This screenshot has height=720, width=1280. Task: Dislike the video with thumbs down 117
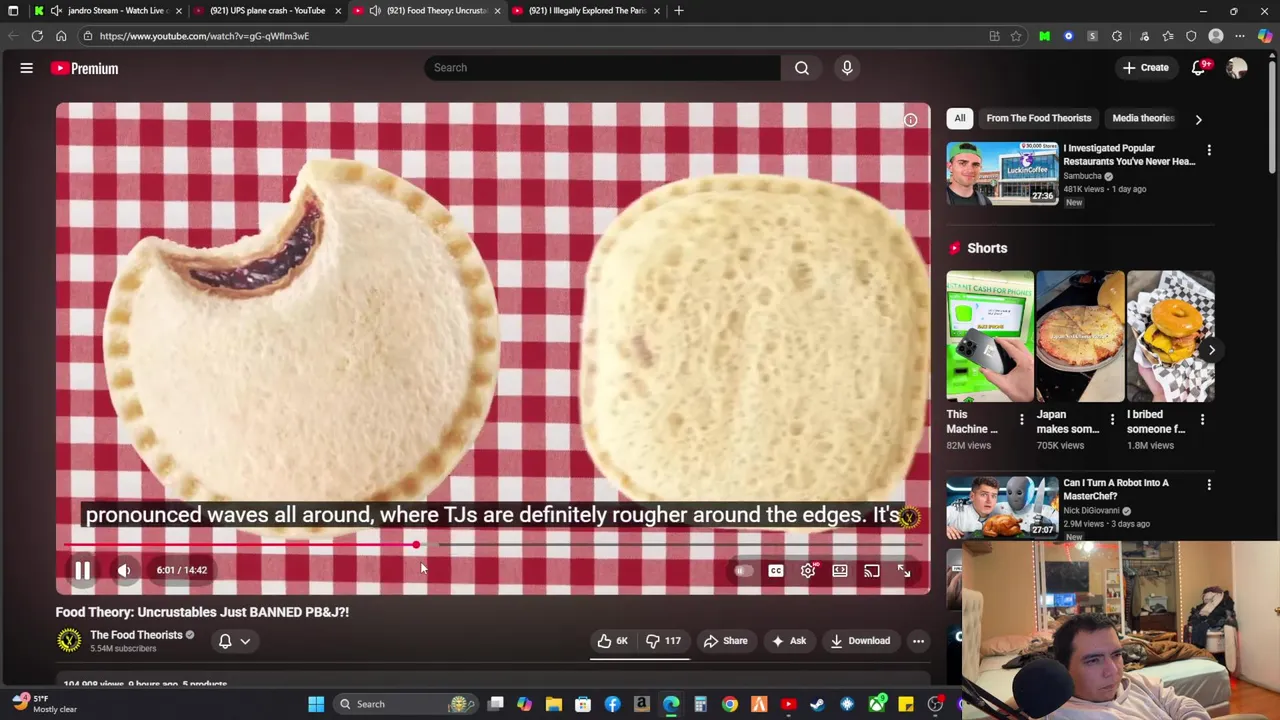[x=664, y=641]
